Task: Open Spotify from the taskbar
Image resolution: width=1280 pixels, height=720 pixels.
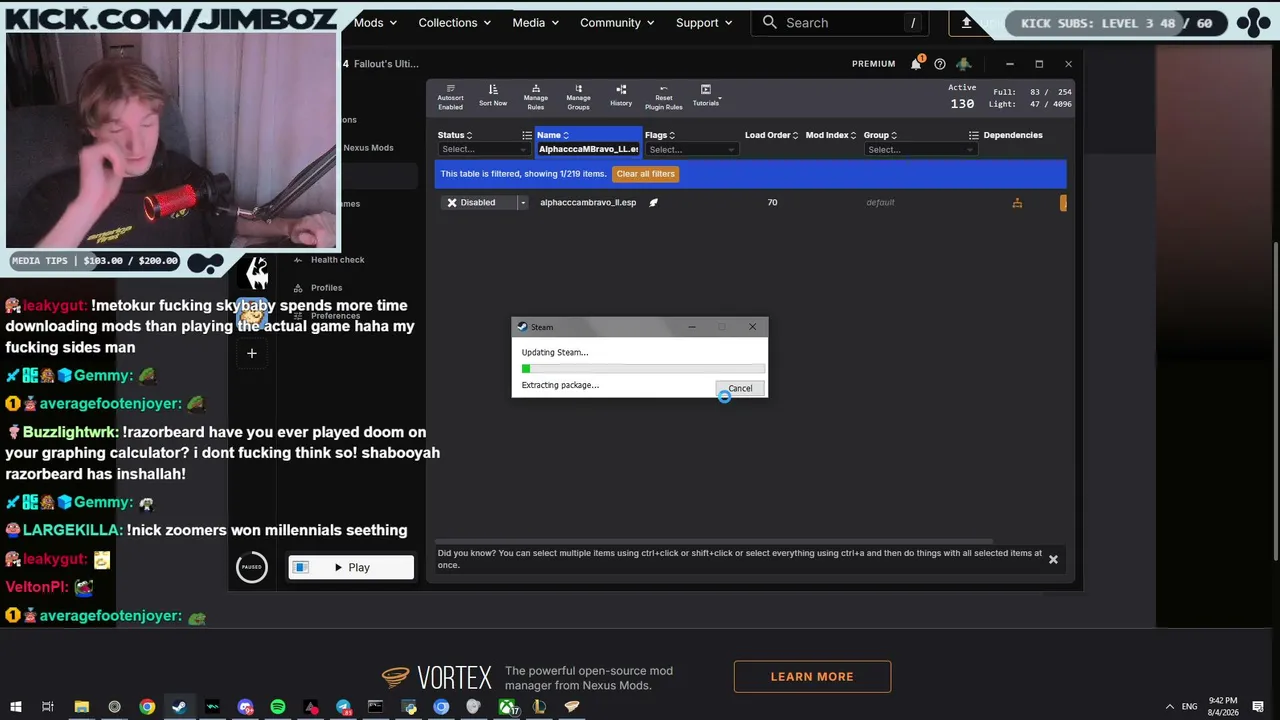Action: coord(278,707)
